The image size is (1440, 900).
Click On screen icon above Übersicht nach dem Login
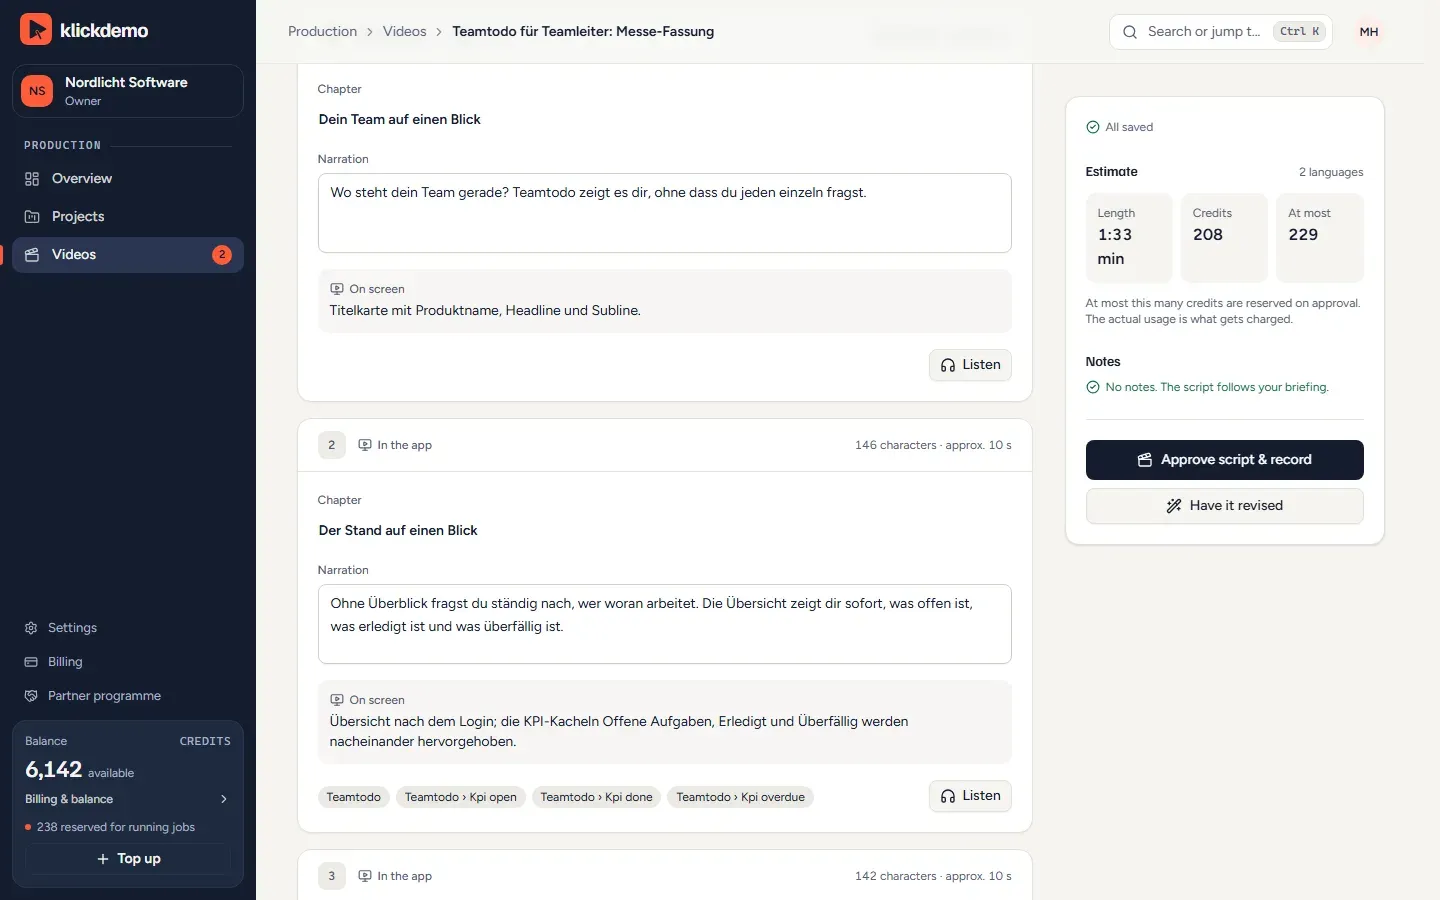(337, 700)
